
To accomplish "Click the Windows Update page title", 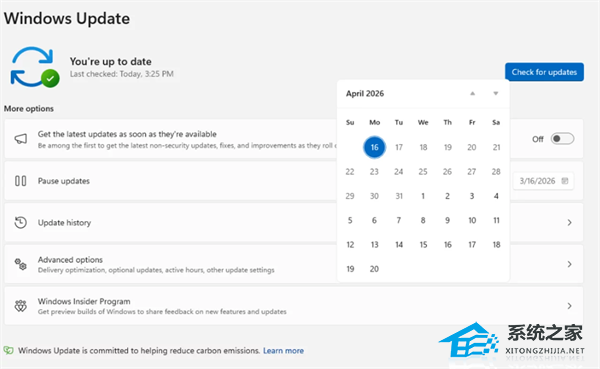I will [x=67, y=18].
